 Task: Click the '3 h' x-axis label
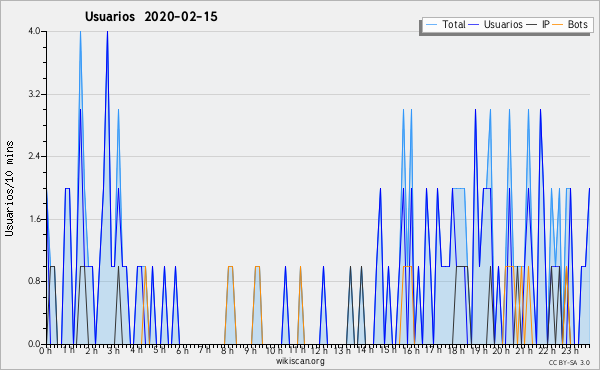[114, 351]
